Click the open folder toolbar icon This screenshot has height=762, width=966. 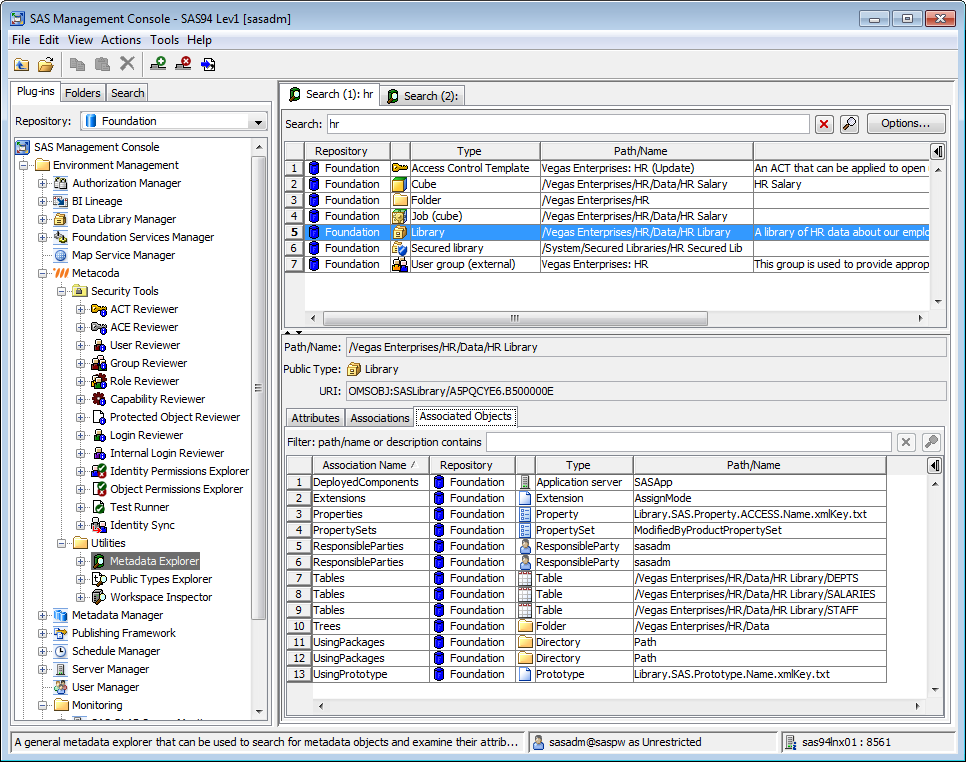[46, 64]
